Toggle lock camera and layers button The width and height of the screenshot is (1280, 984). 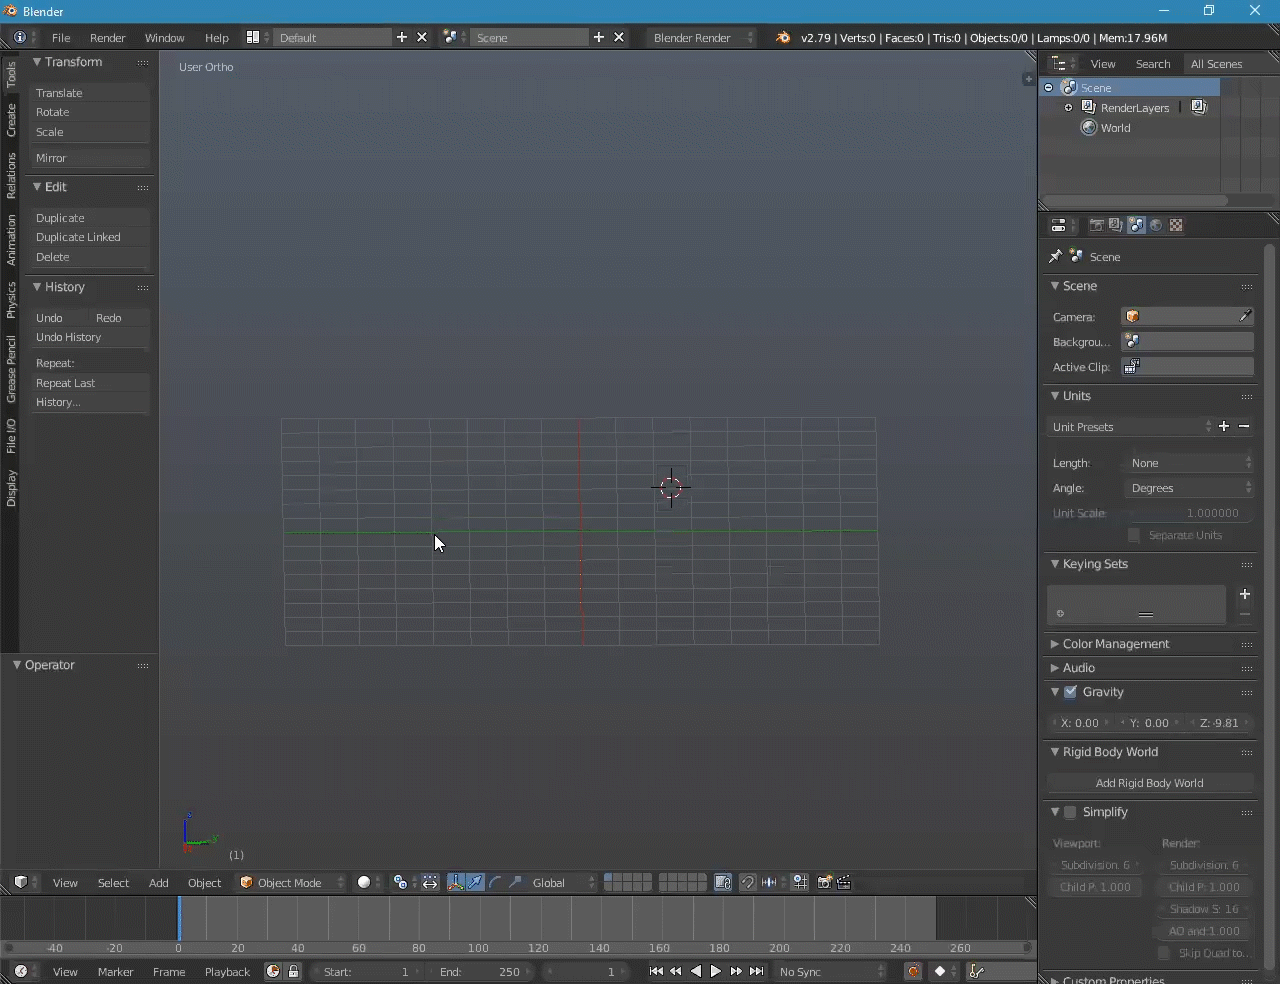pos(722,882)
